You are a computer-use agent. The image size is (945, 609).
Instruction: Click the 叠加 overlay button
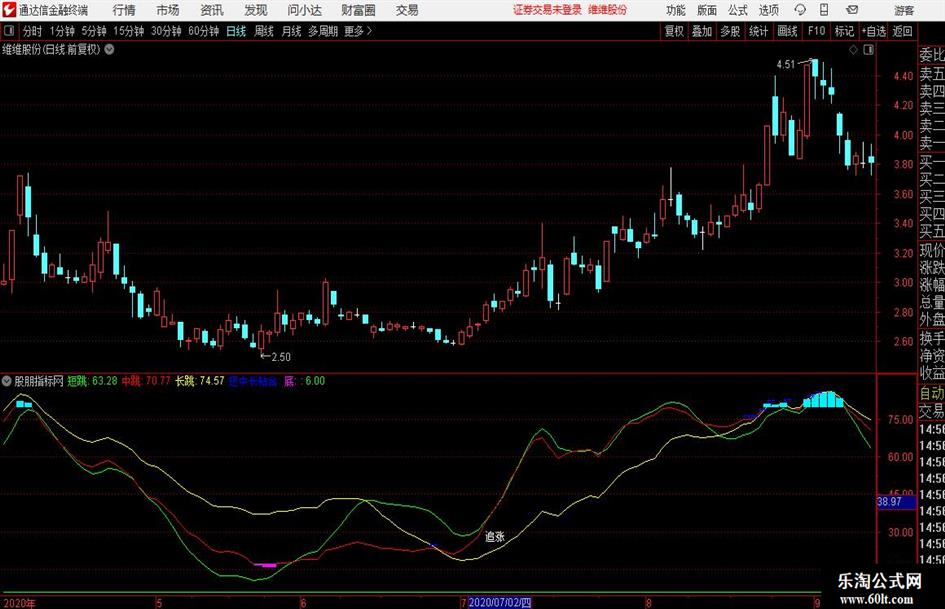(702, 31)
